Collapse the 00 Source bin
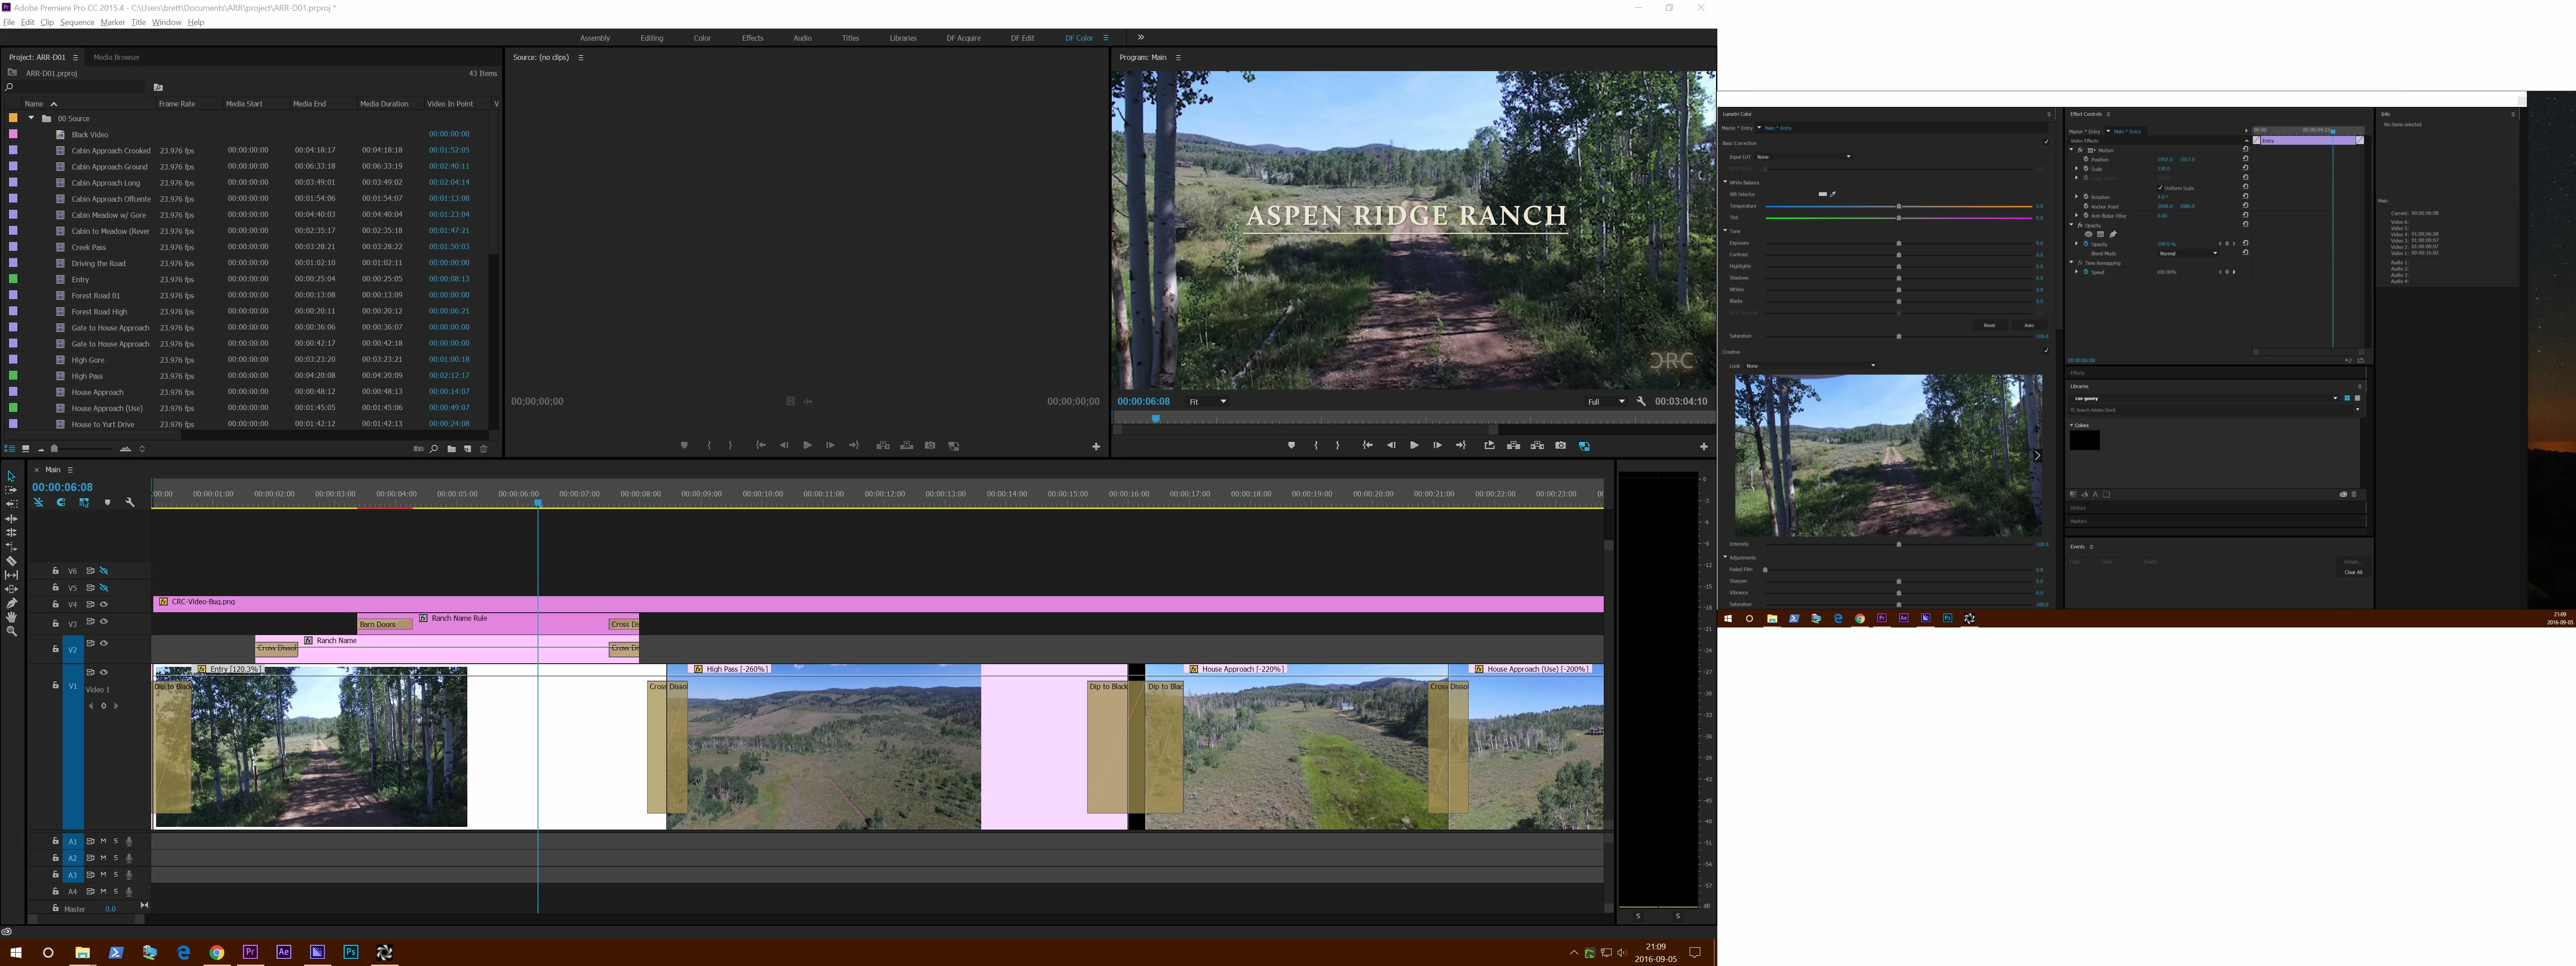2576x966 pixels. pyautogui.click(x=31, y=118)
